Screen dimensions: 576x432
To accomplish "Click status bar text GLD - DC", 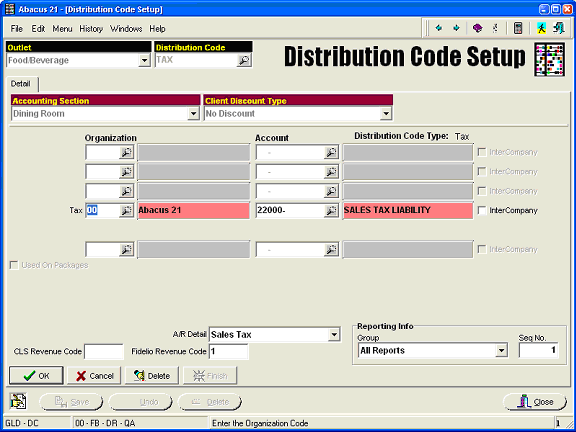I will (x=22, y=423).
